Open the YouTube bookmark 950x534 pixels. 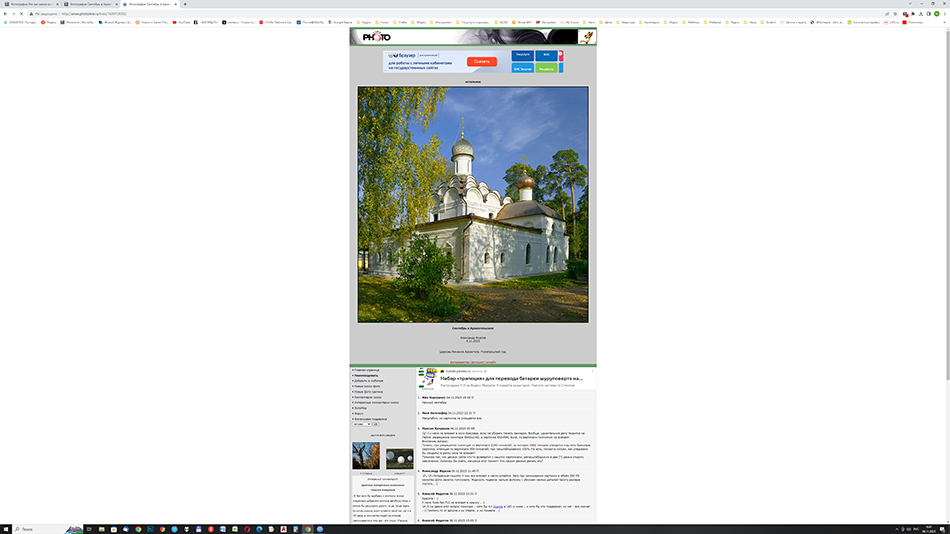181,22
